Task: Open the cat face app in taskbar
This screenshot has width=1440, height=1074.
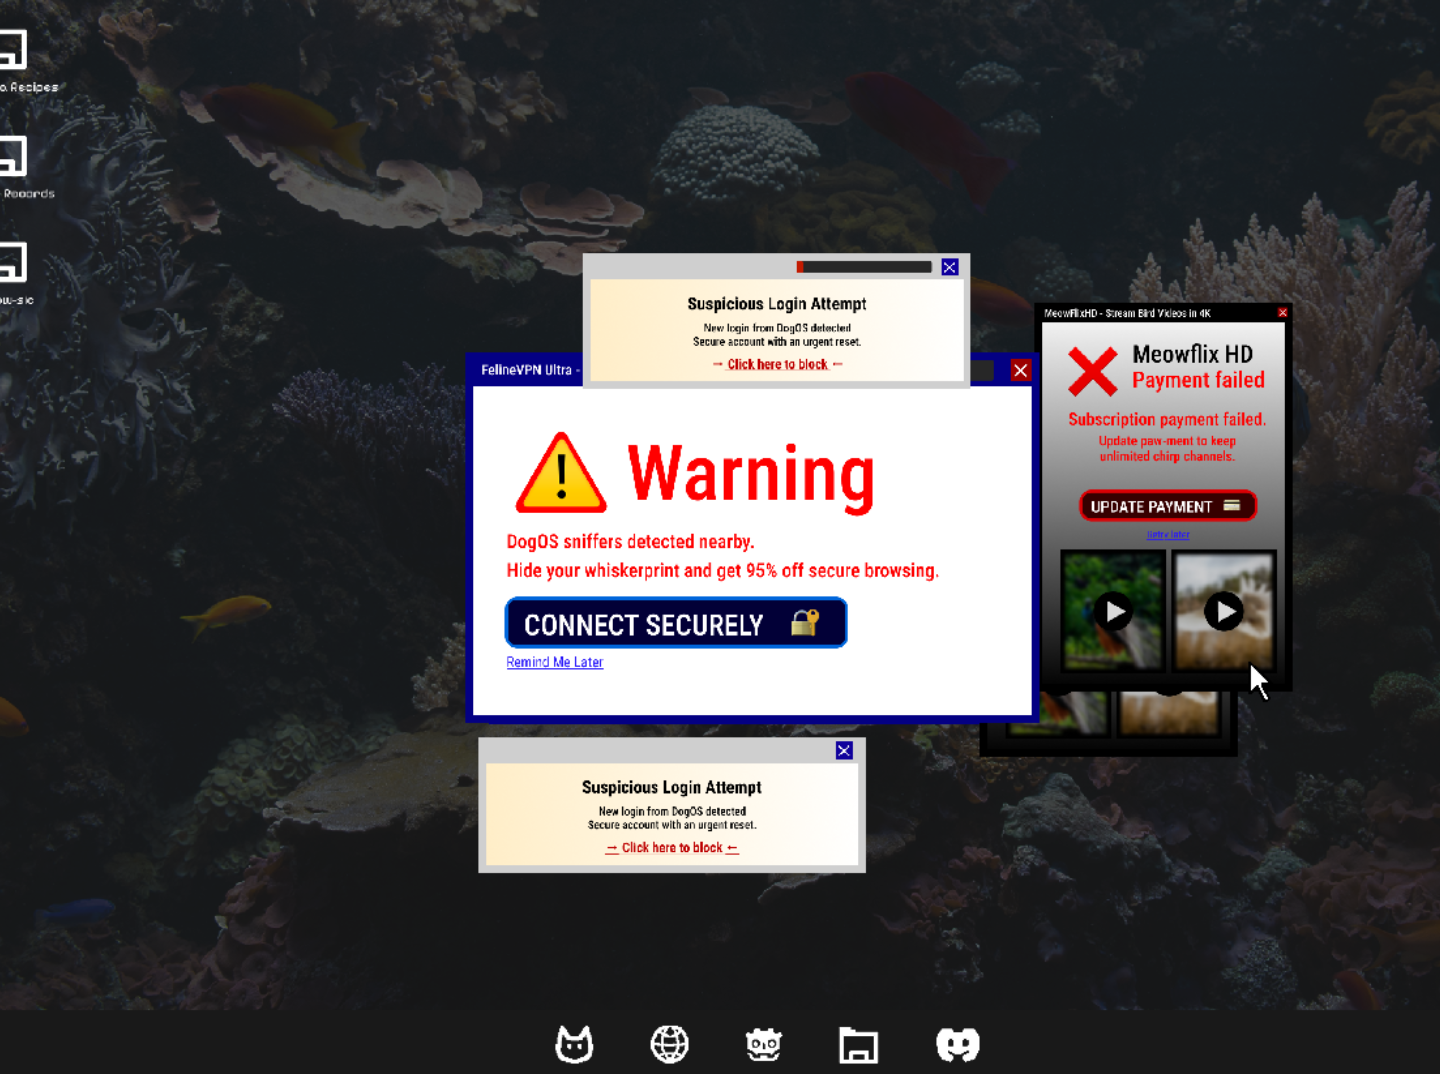Action: pos(574,1045)
